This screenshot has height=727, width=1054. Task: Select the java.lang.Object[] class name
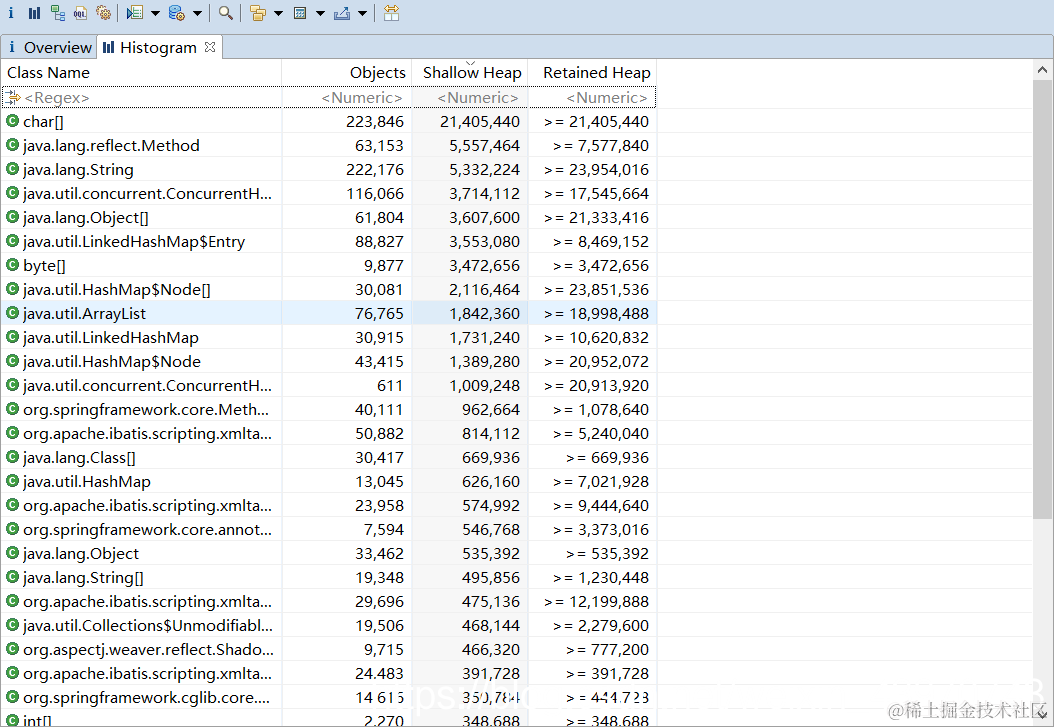(x=86, y=218)
